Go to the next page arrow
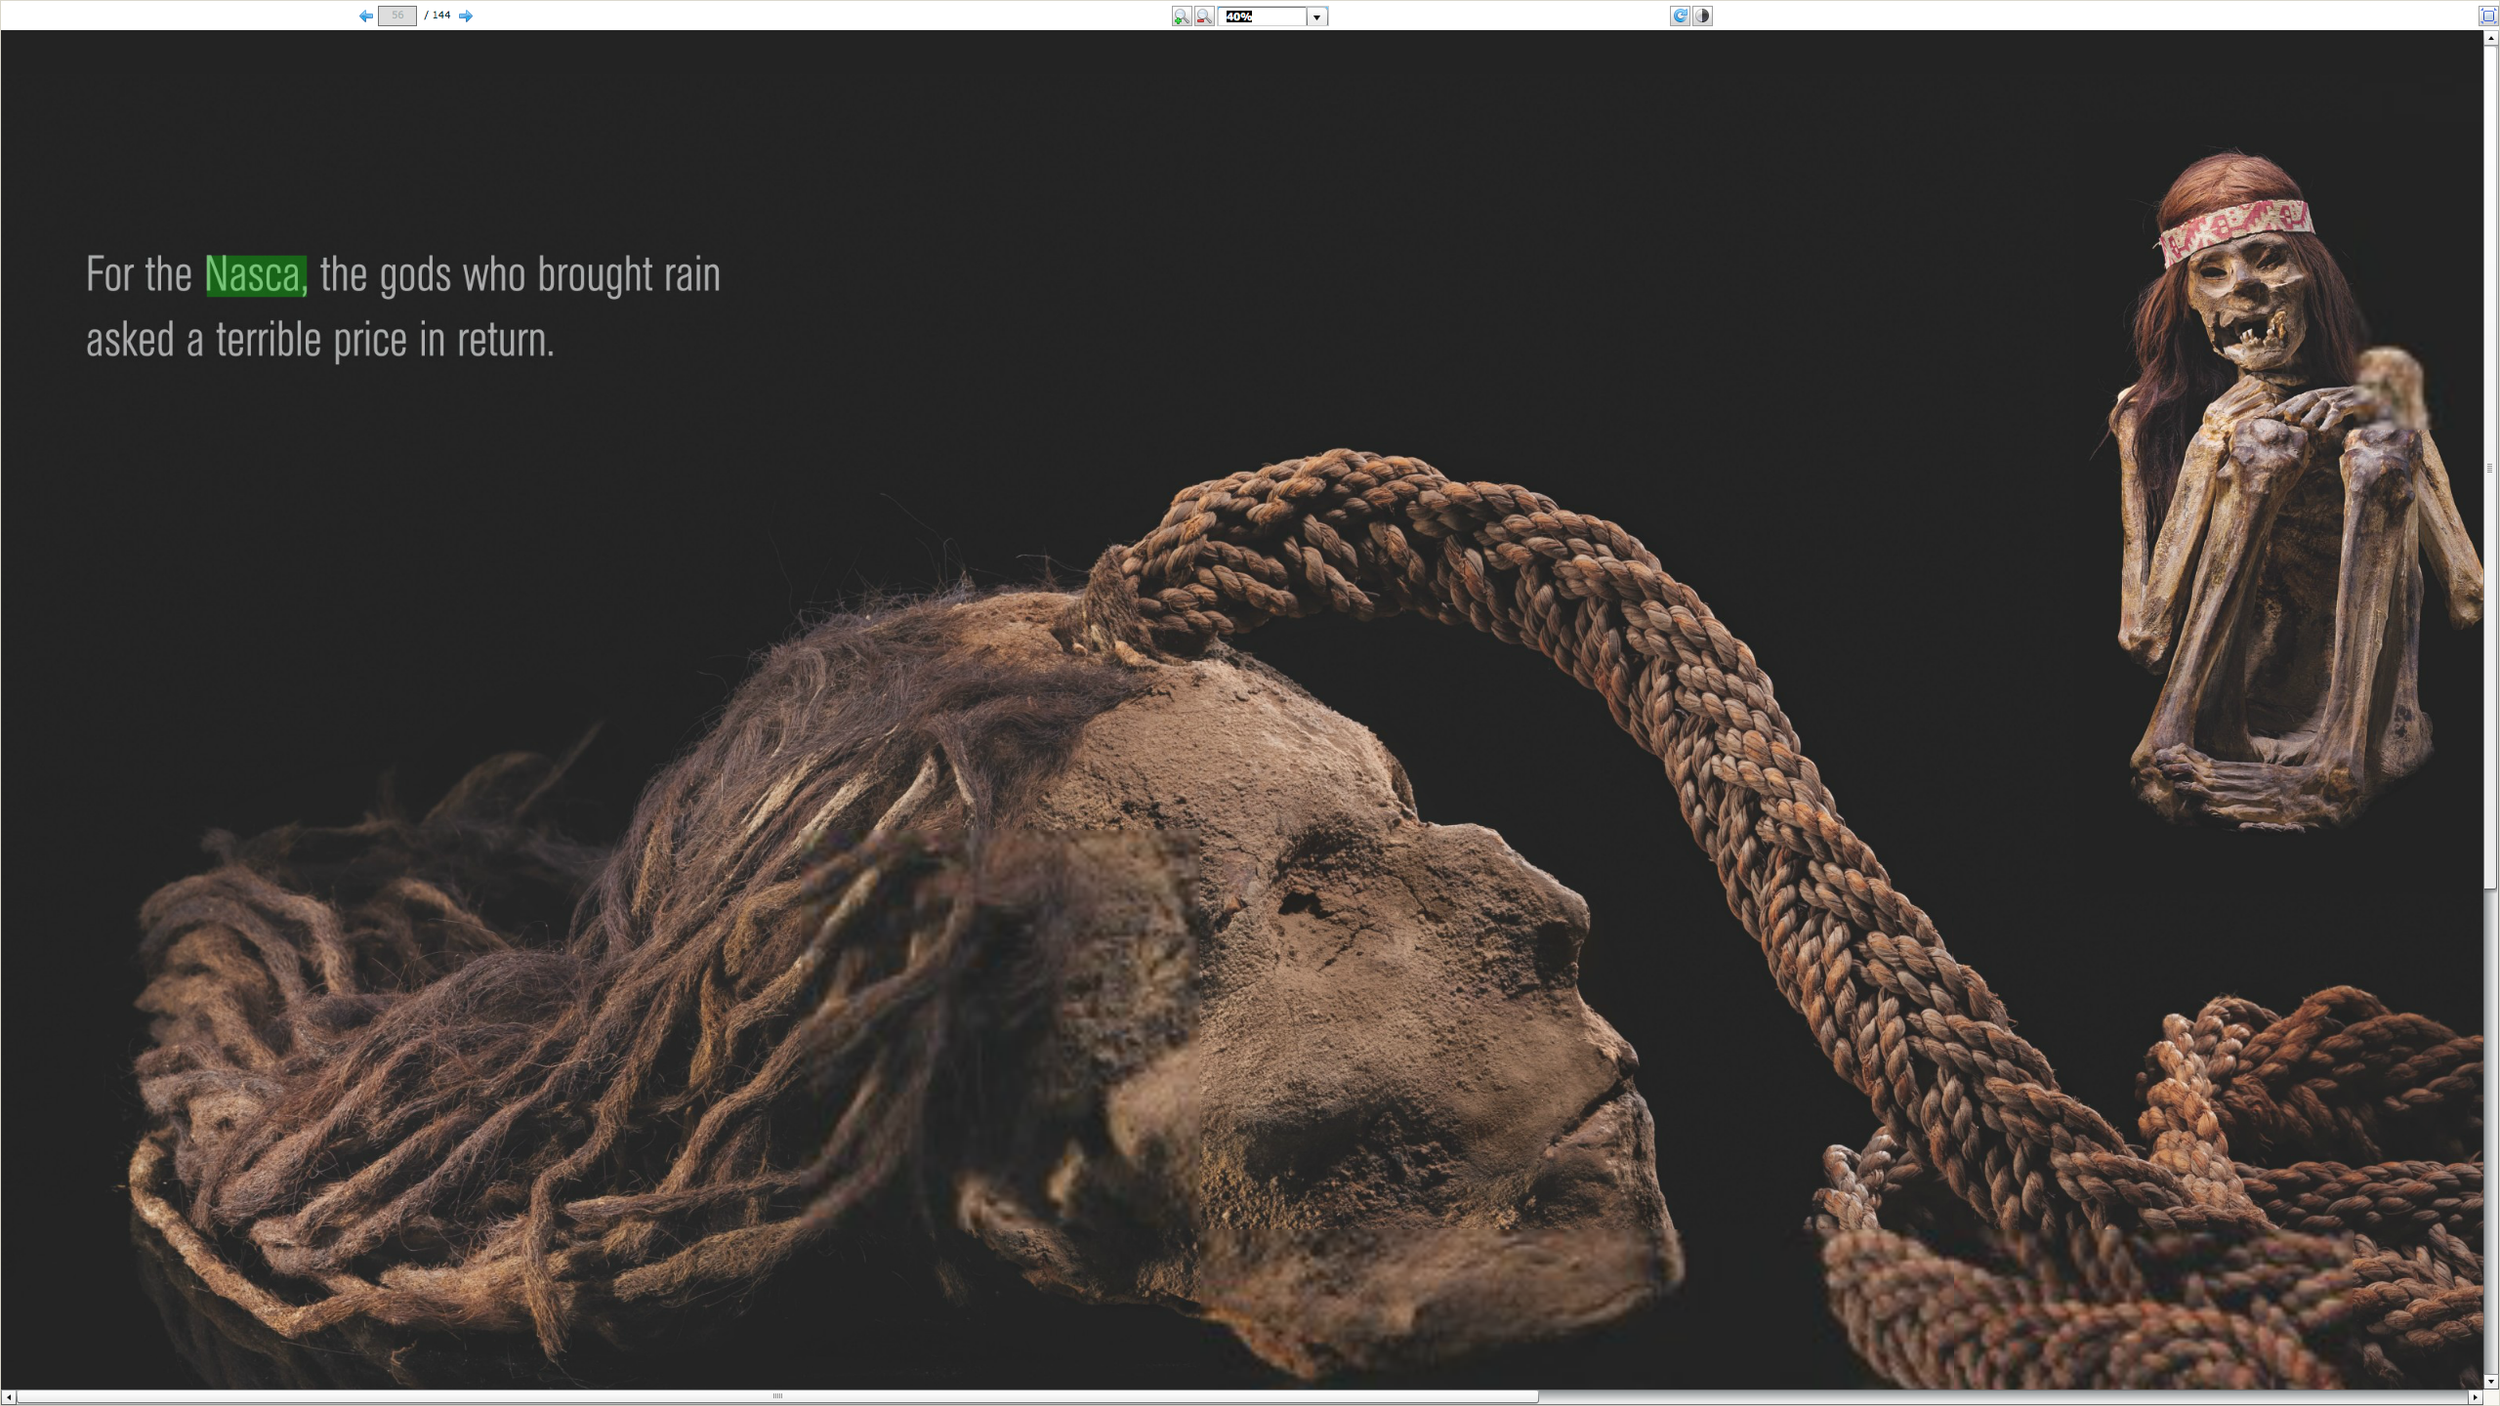This screenshot has height=1406, width=2500. point(465,16)
